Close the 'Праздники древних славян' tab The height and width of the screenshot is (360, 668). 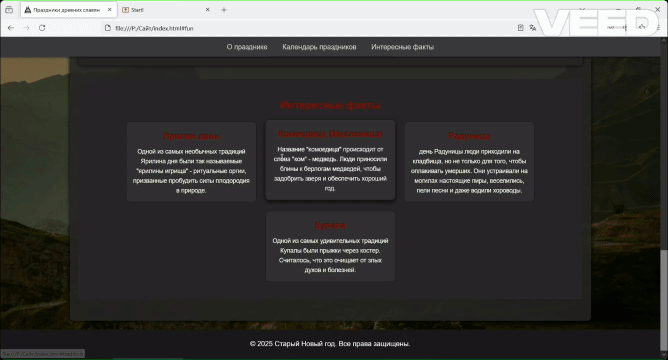pyautogui.click(x=109, y=10)
